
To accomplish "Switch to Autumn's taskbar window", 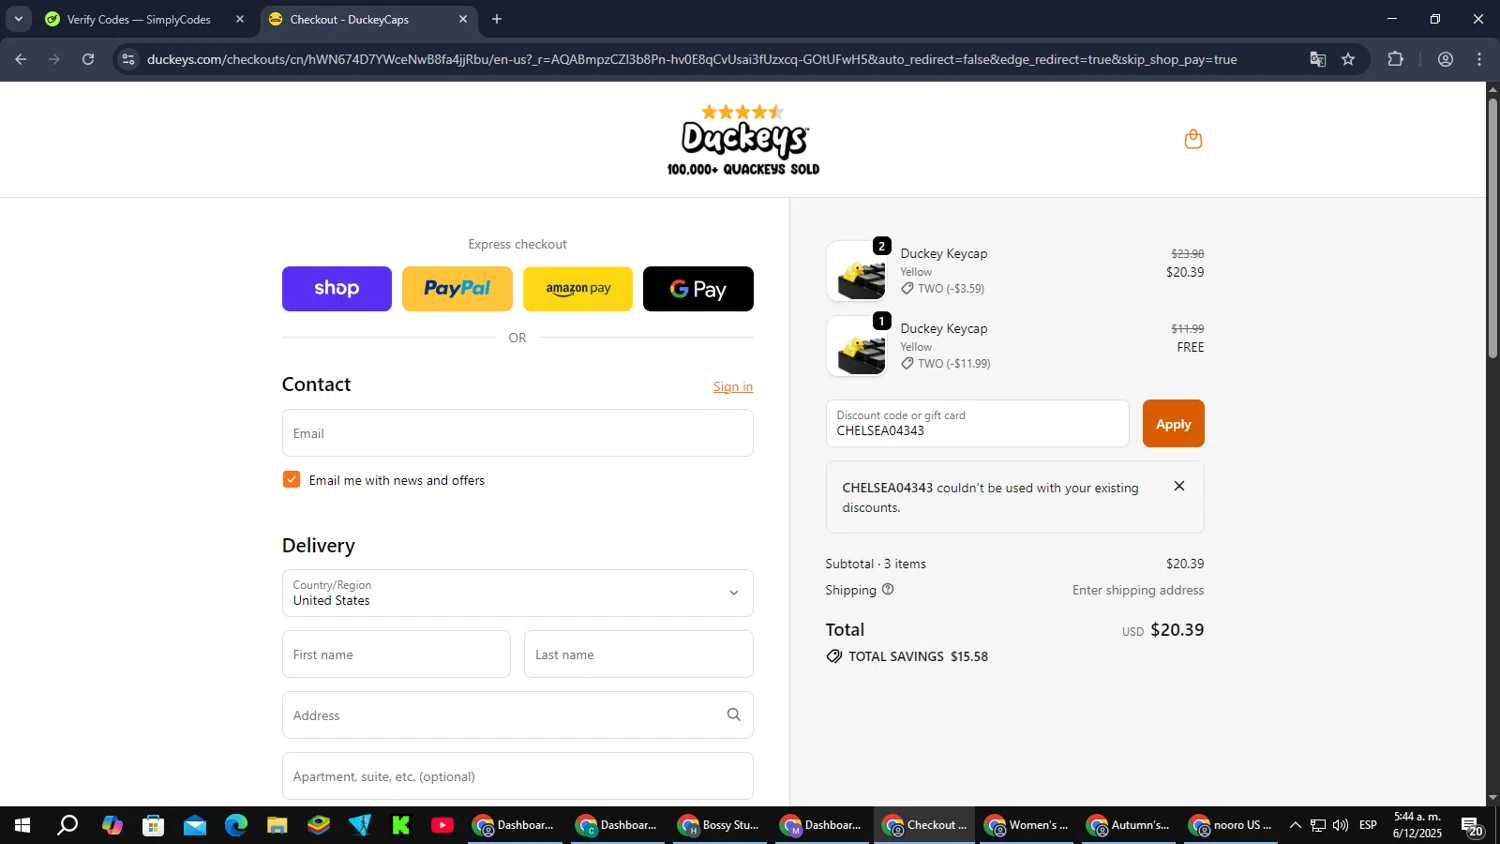I will 1129,825.
